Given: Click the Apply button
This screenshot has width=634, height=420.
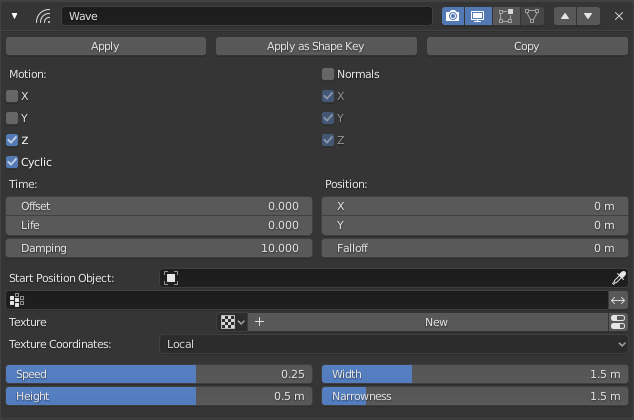Looking at the screenshot, I should point(106,46).
